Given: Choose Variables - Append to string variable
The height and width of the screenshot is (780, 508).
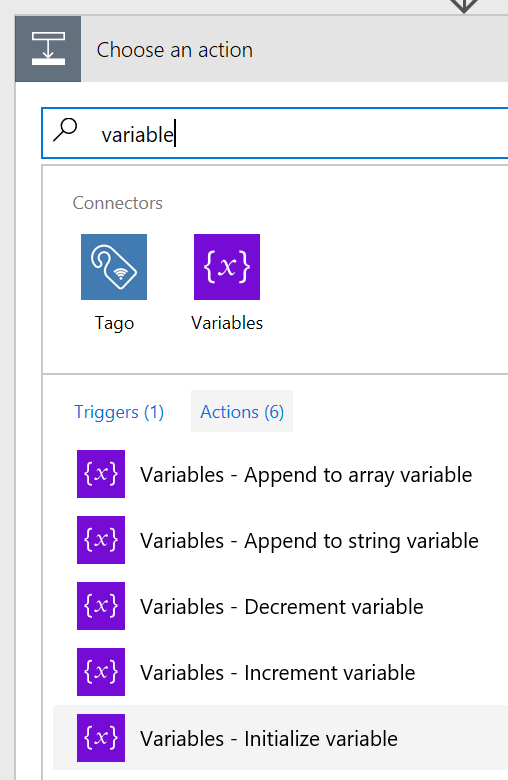Looking at the screenshot, I should click(281, 540).
